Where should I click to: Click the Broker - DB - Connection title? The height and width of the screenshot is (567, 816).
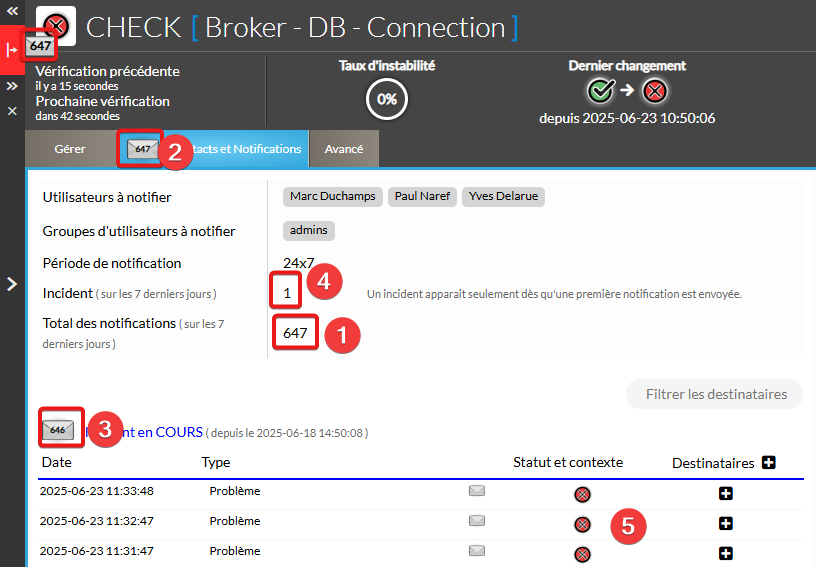[355, 28]
